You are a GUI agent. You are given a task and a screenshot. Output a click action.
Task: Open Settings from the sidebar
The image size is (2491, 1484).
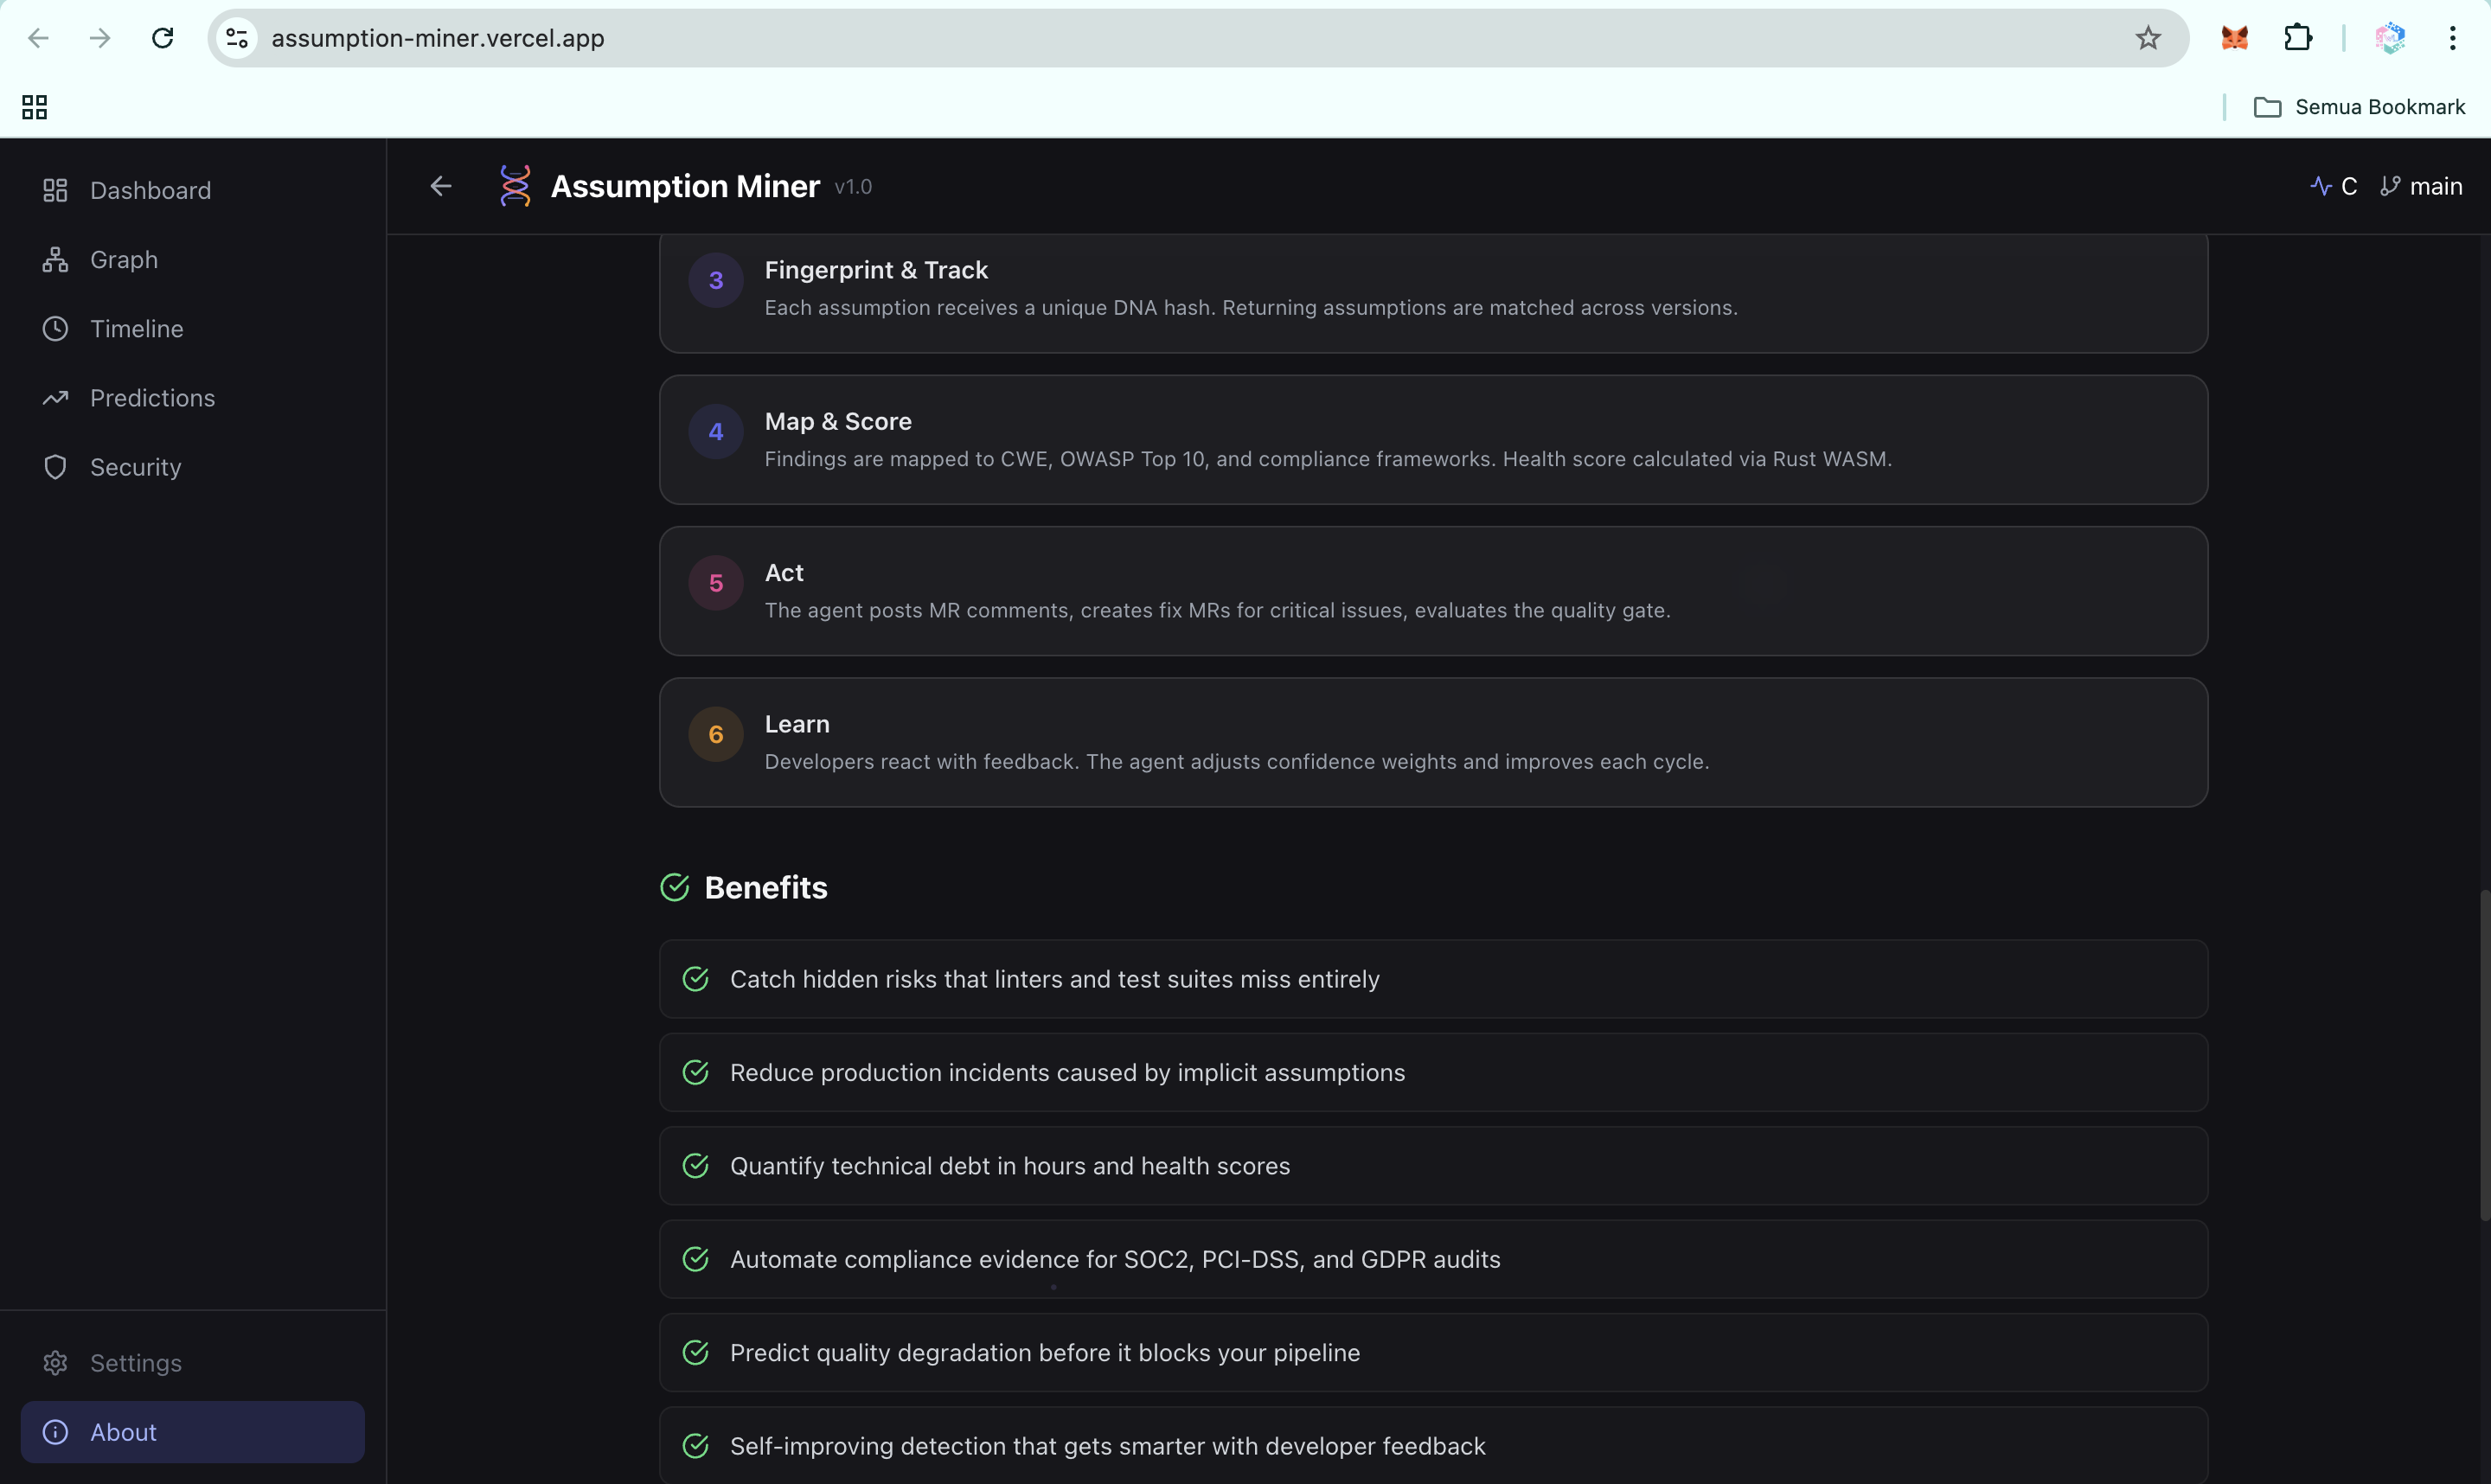pos(135,1363)
